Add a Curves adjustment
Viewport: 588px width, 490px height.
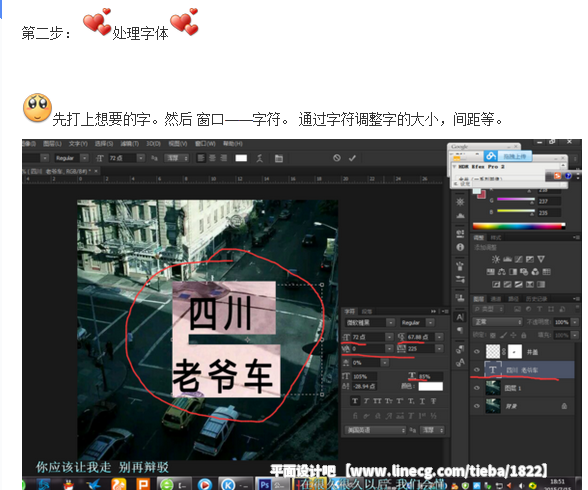(519, 259)
